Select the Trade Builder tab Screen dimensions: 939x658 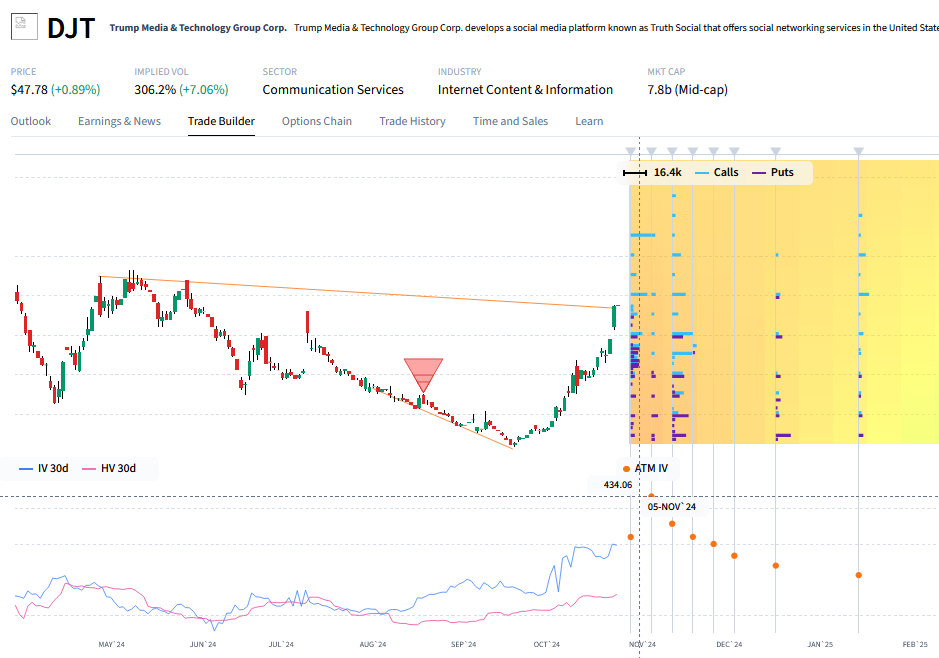tap(221, 121)
